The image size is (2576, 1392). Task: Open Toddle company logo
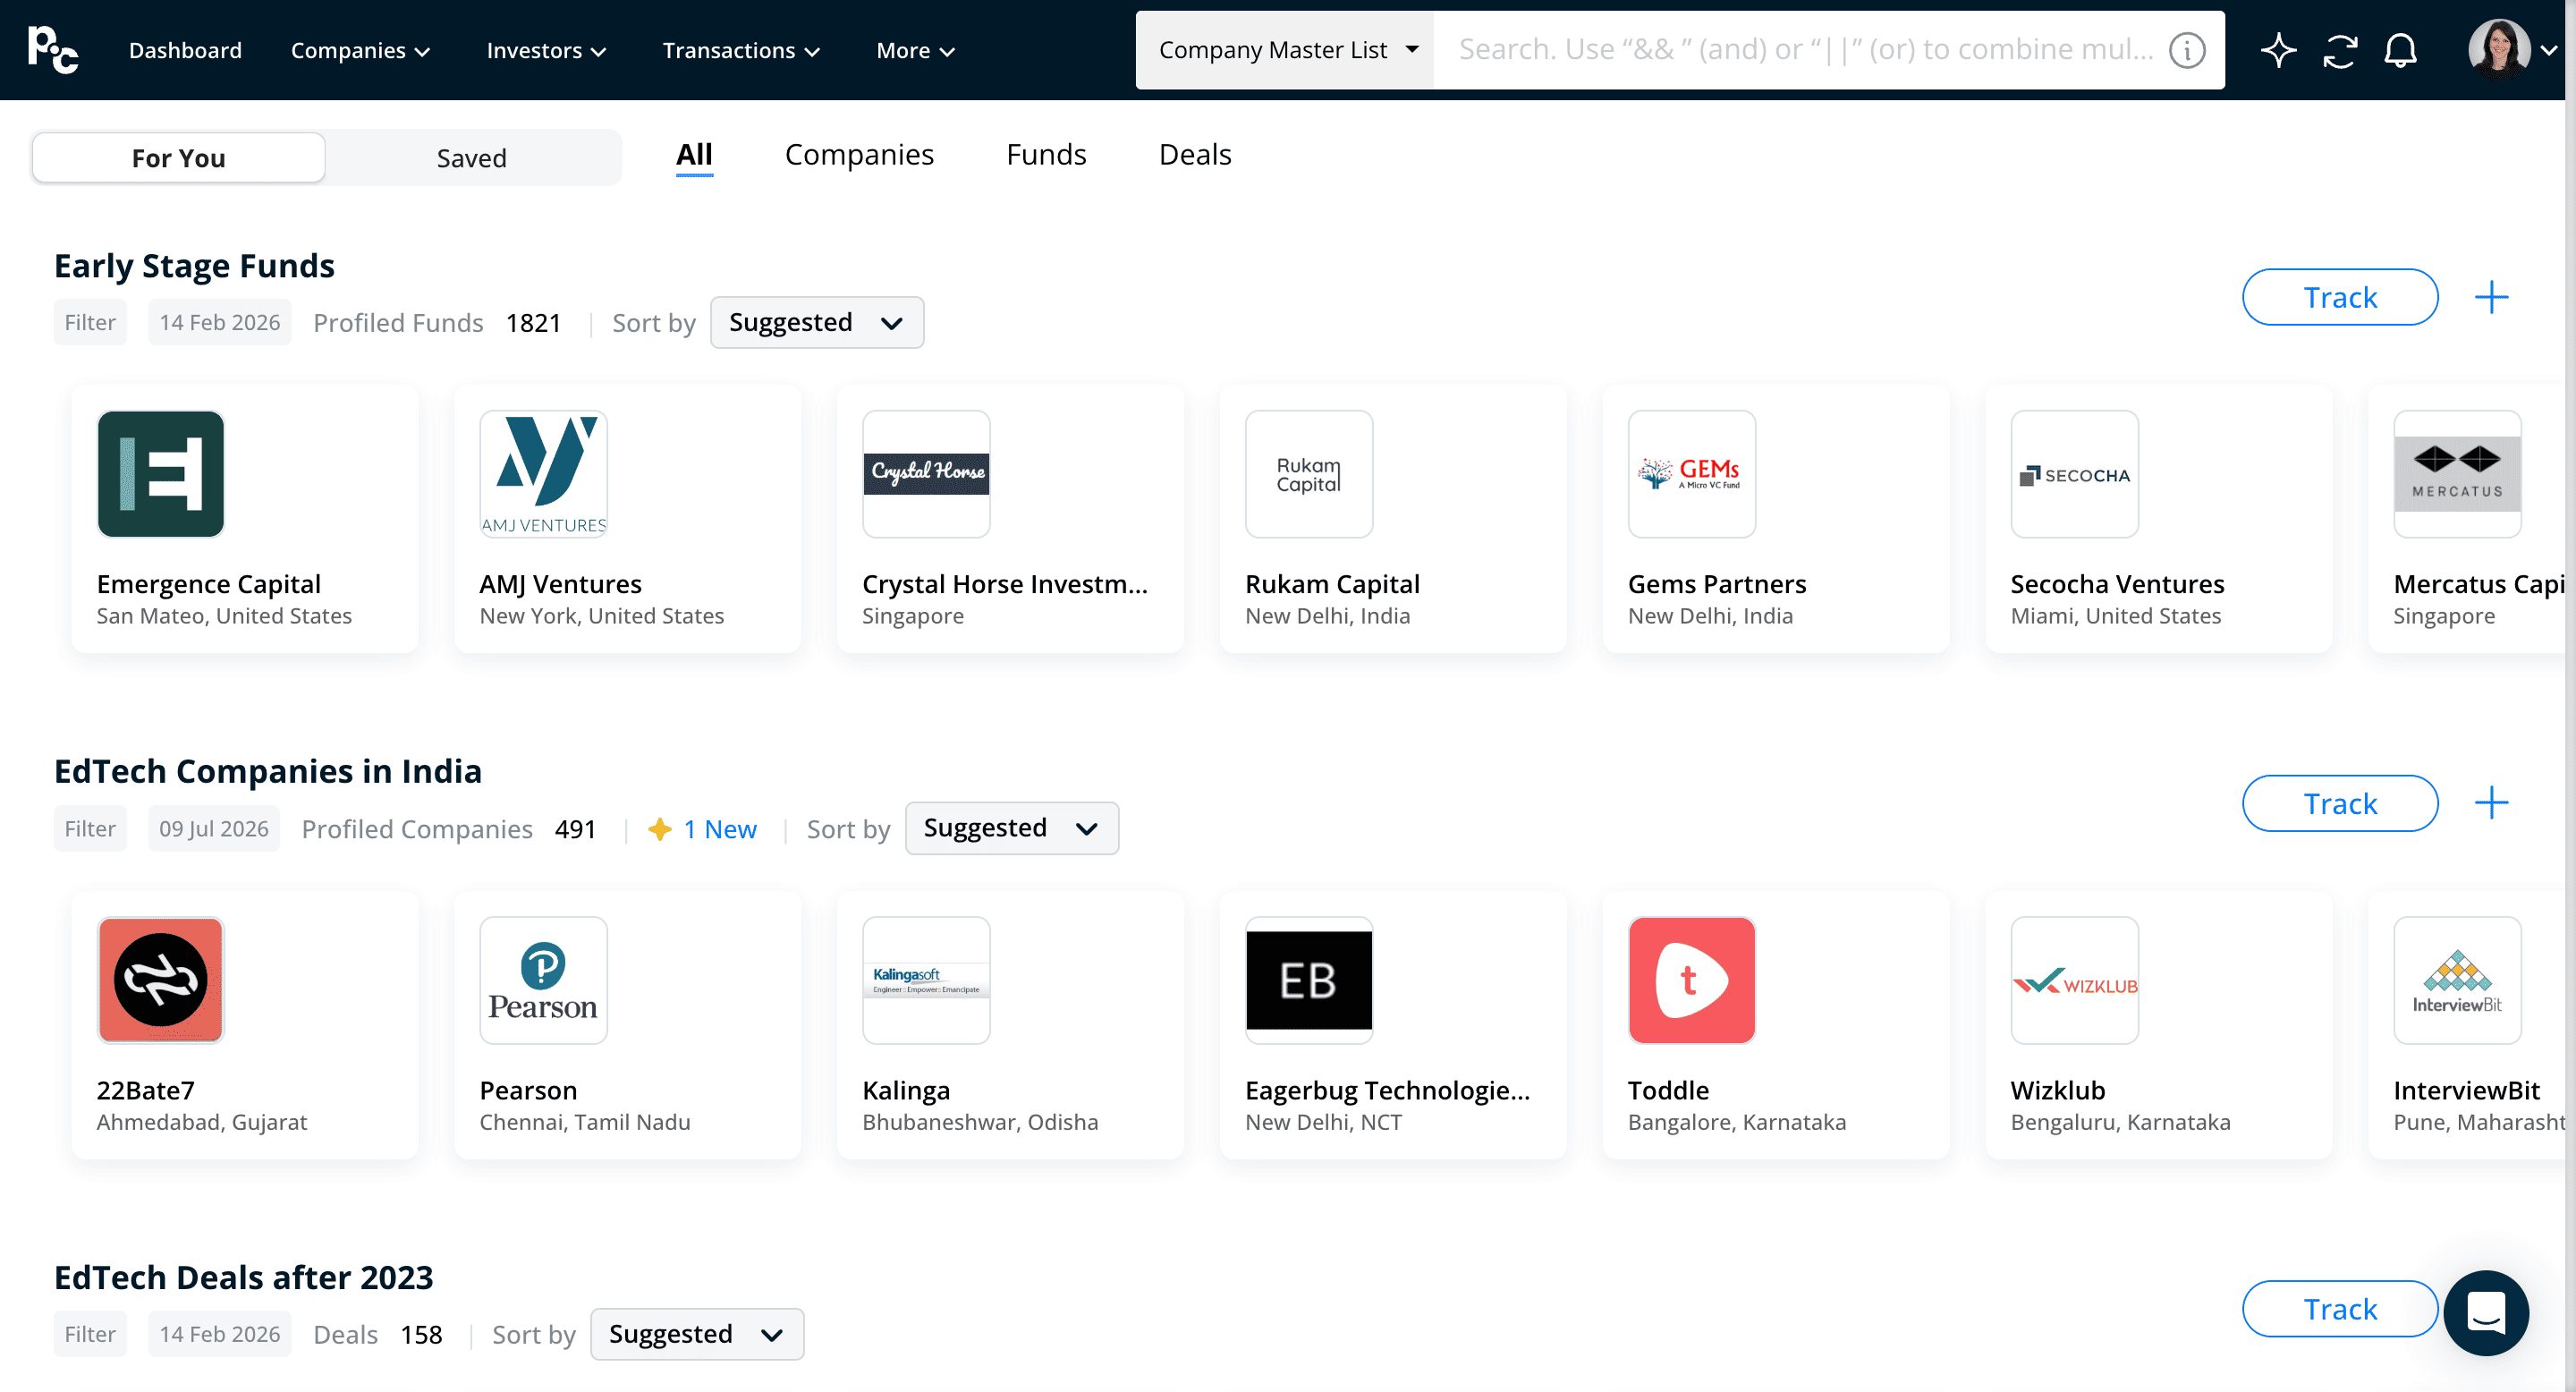1692,980
